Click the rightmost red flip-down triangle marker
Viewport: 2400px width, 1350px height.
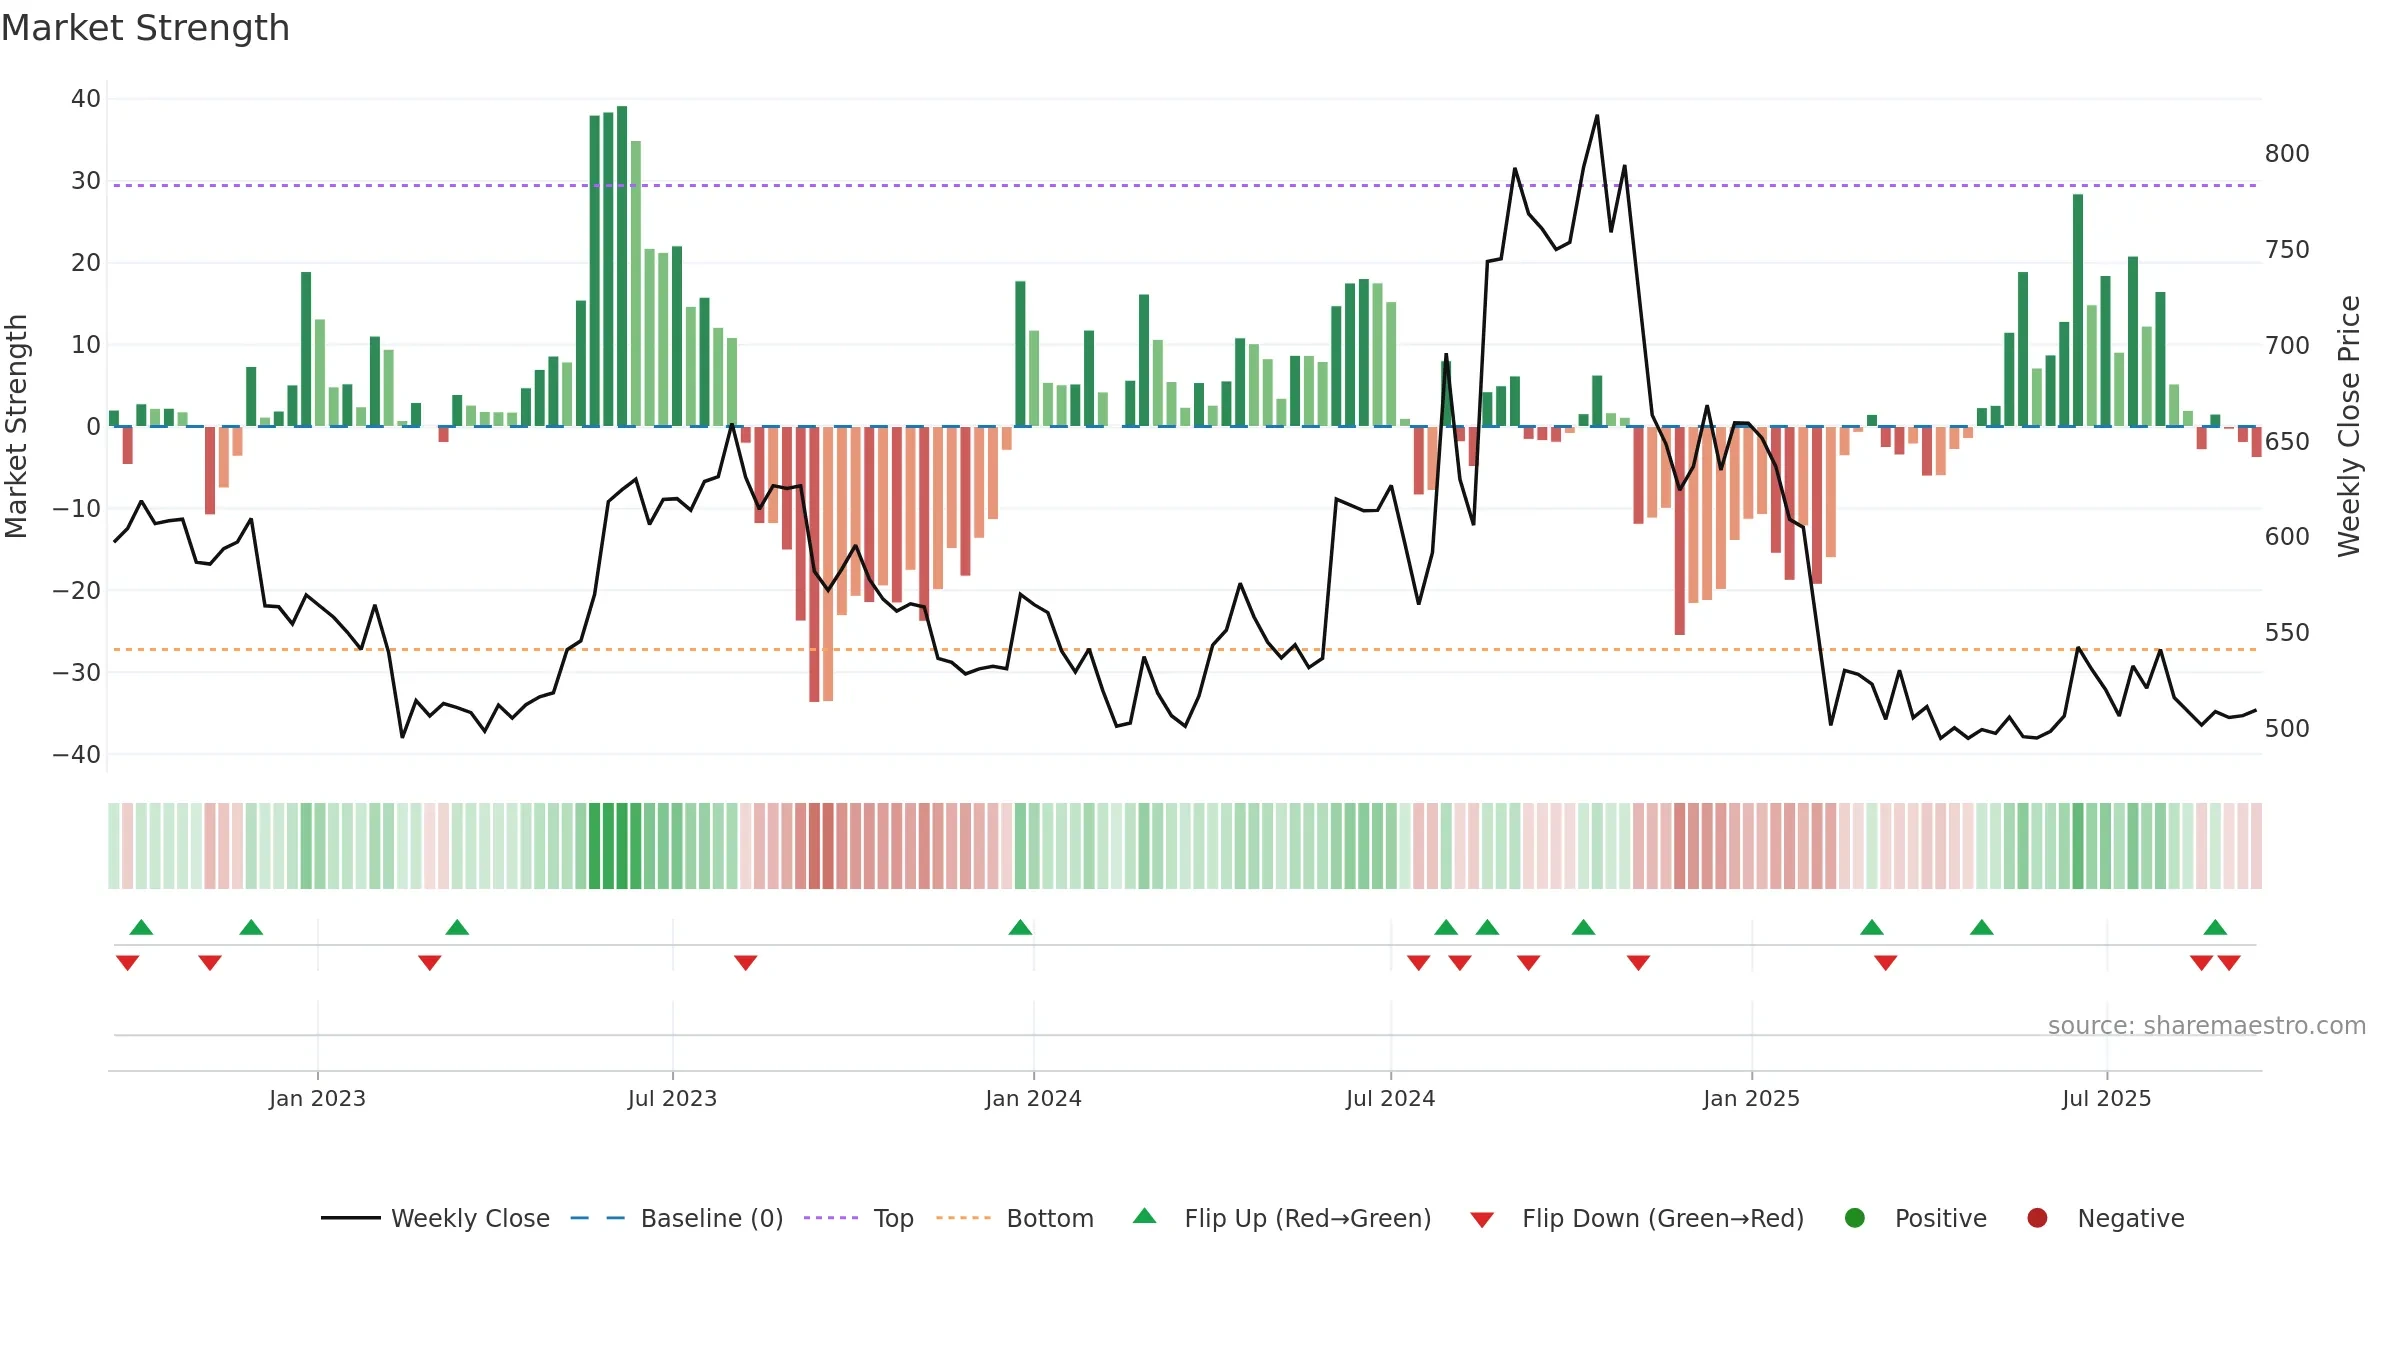(2229, 963)
